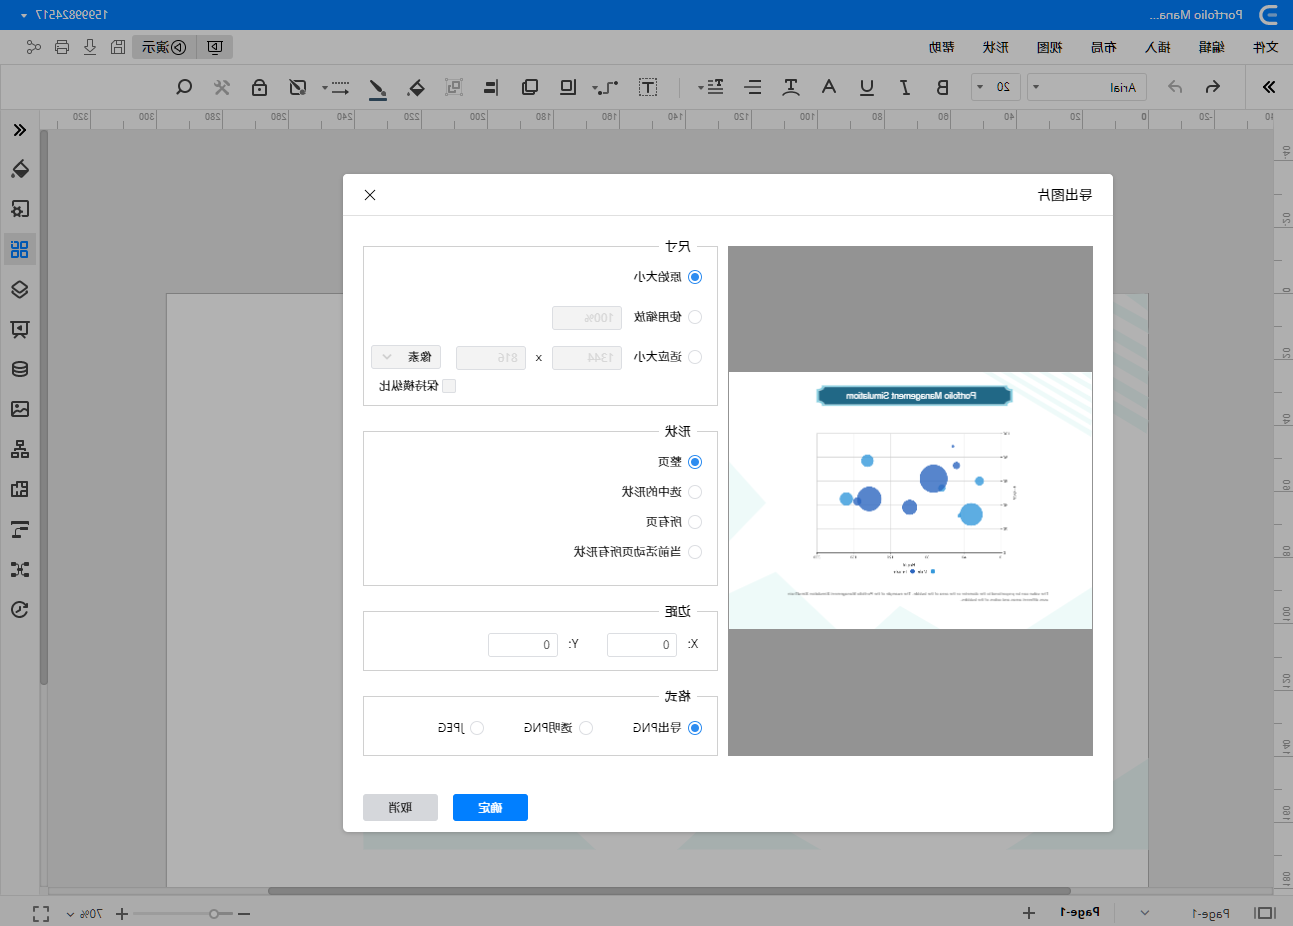Collapse the toolbar with double chevron

[1269, 87]
